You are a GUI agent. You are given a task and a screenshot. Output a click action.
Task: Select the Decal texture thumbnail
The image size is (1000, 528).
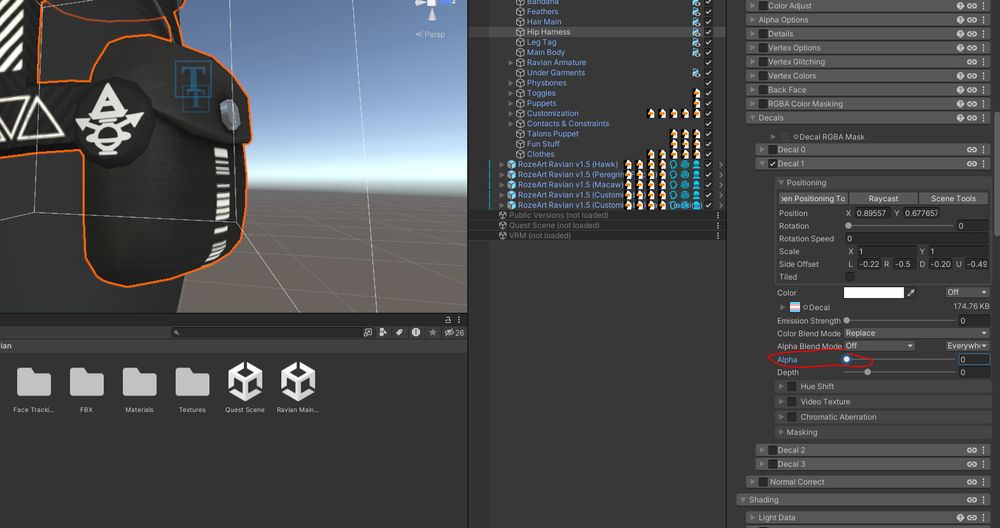pos(795,307)
